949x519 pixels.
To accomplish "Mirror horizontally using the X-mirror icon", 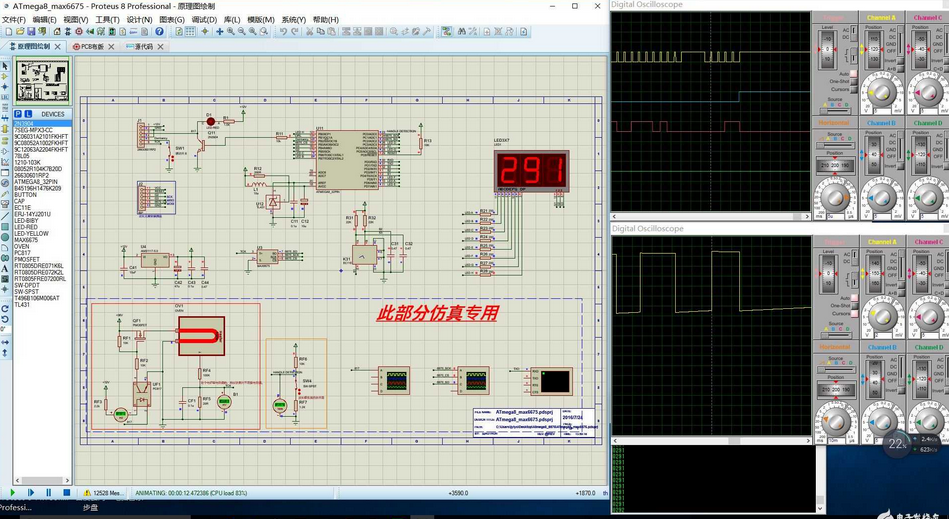I will coord(5,342).
